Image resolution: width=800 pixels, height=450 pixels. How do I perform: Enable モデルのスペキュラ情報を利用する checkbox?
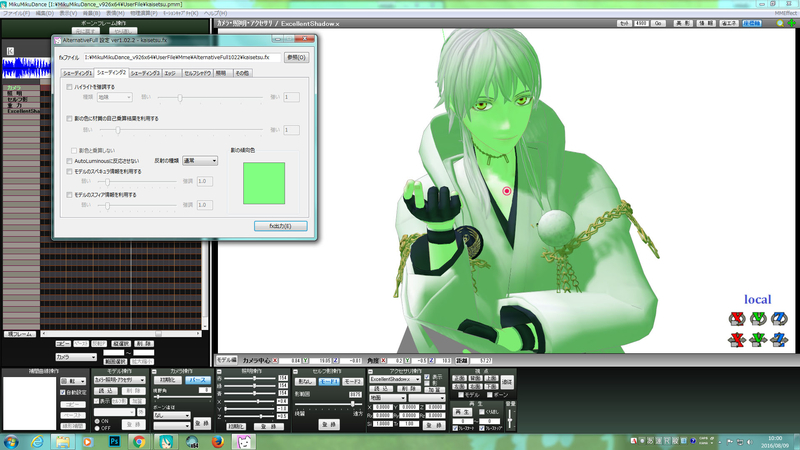69,171
